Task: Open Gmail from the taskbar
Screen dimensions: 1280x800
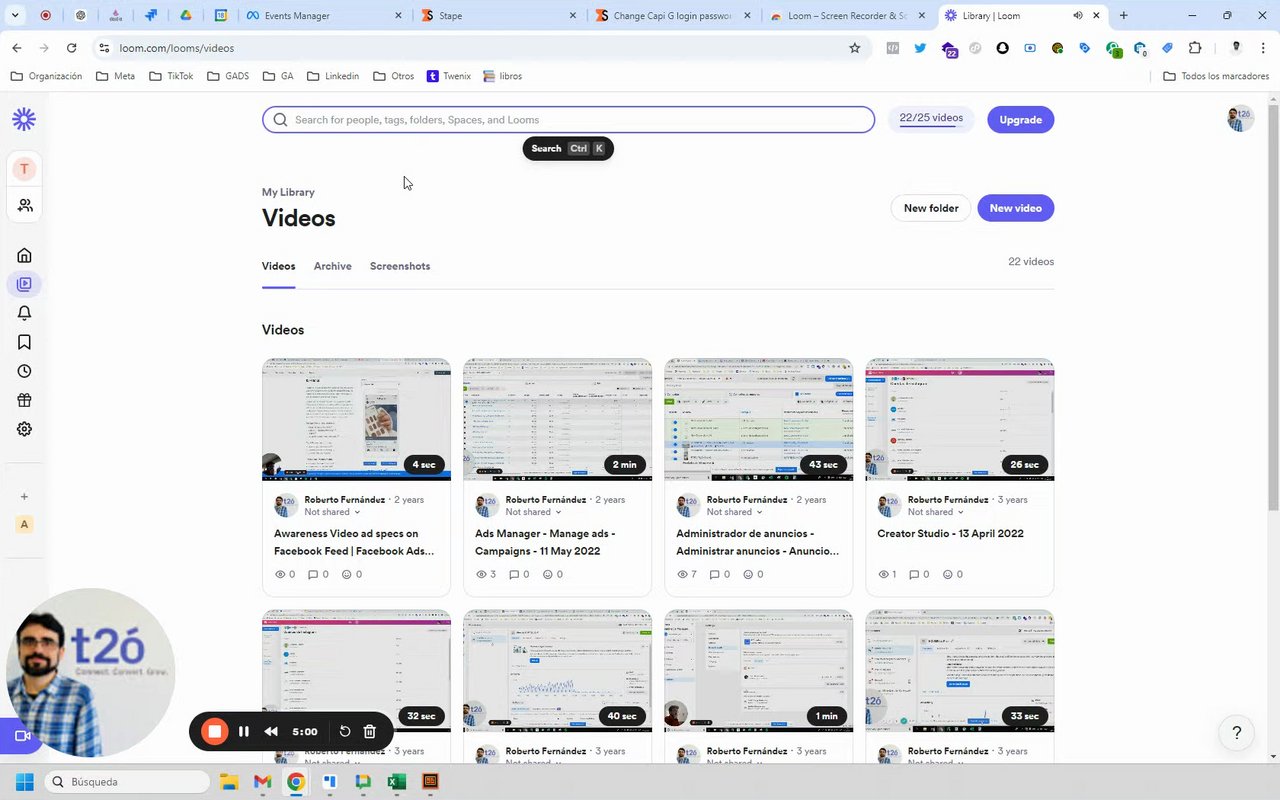Action: [x=262, y=782]
